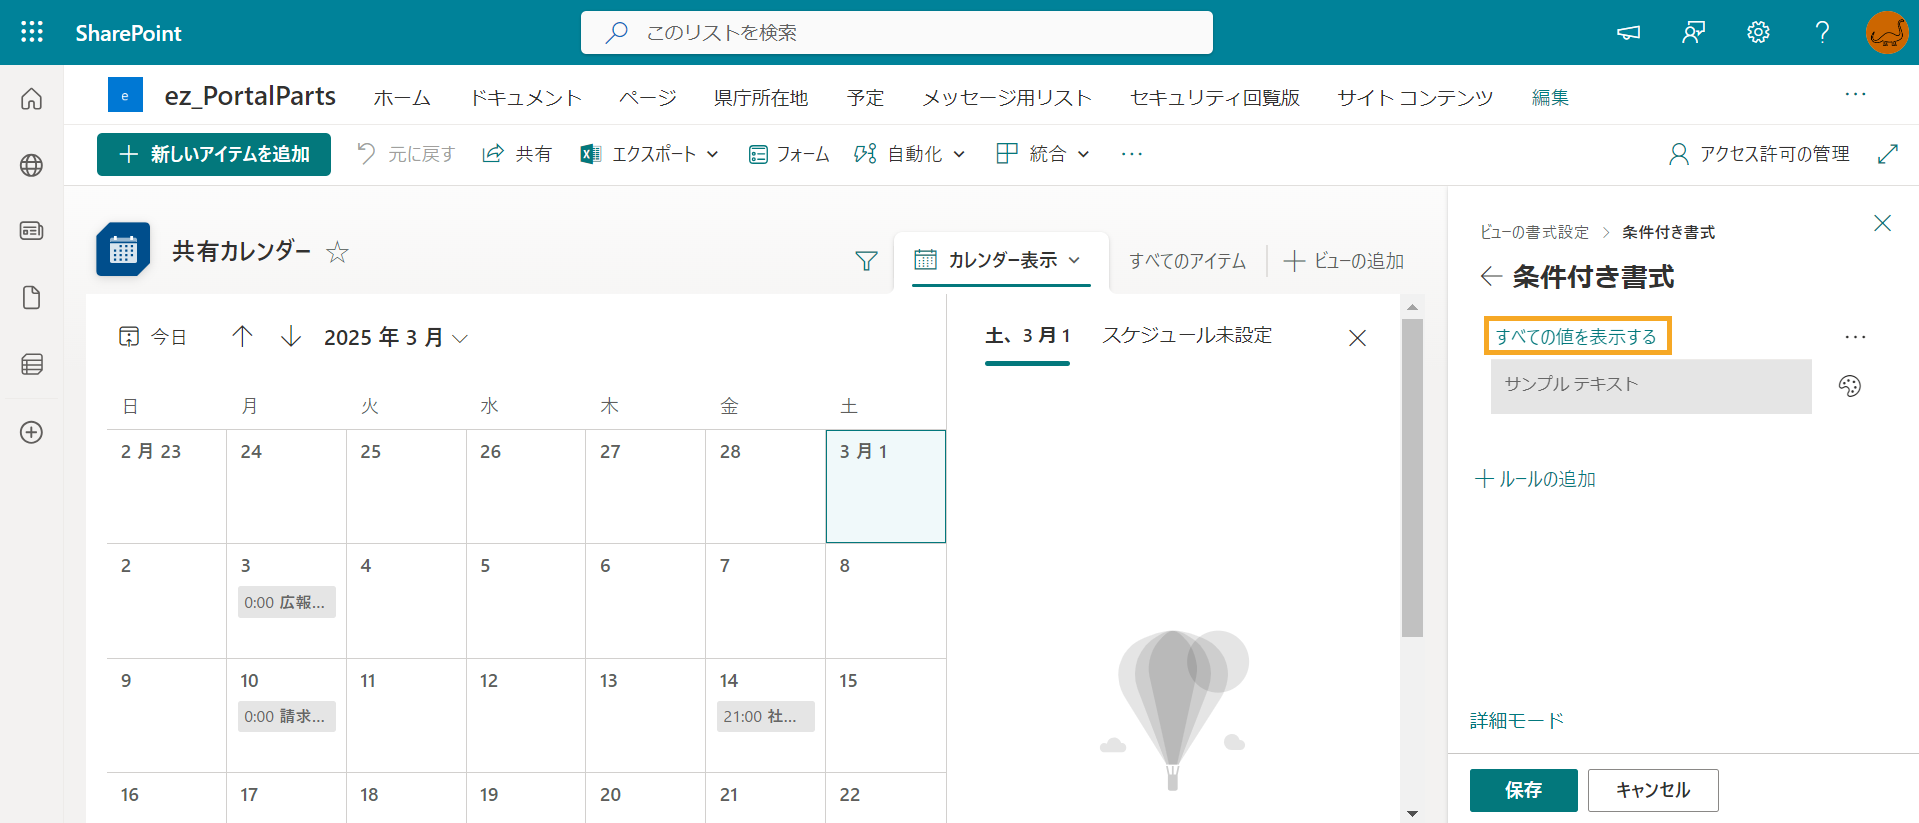Open the セキュリティ回覧版 navigation item
1919x823 pixels.
click(x=1215, y=97)
